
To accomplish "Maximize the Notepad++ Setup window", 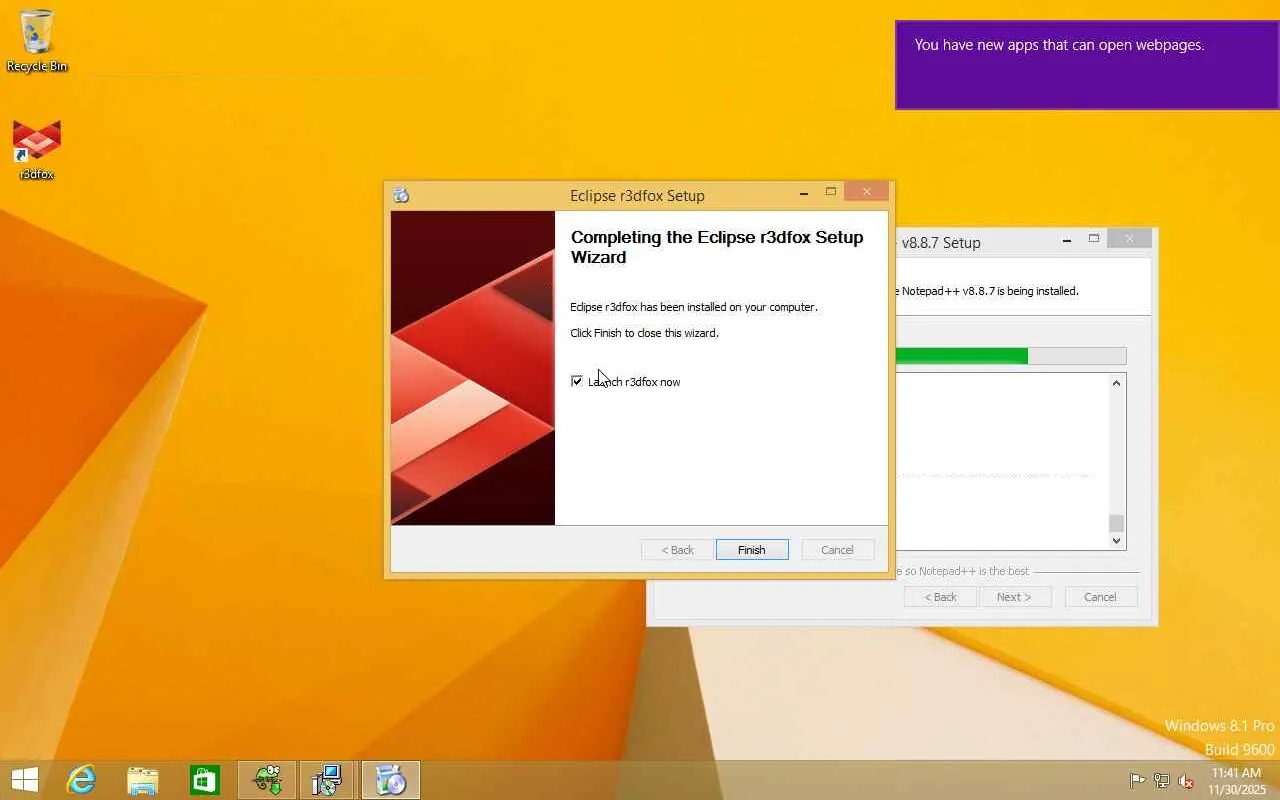I will [1094, 239].
